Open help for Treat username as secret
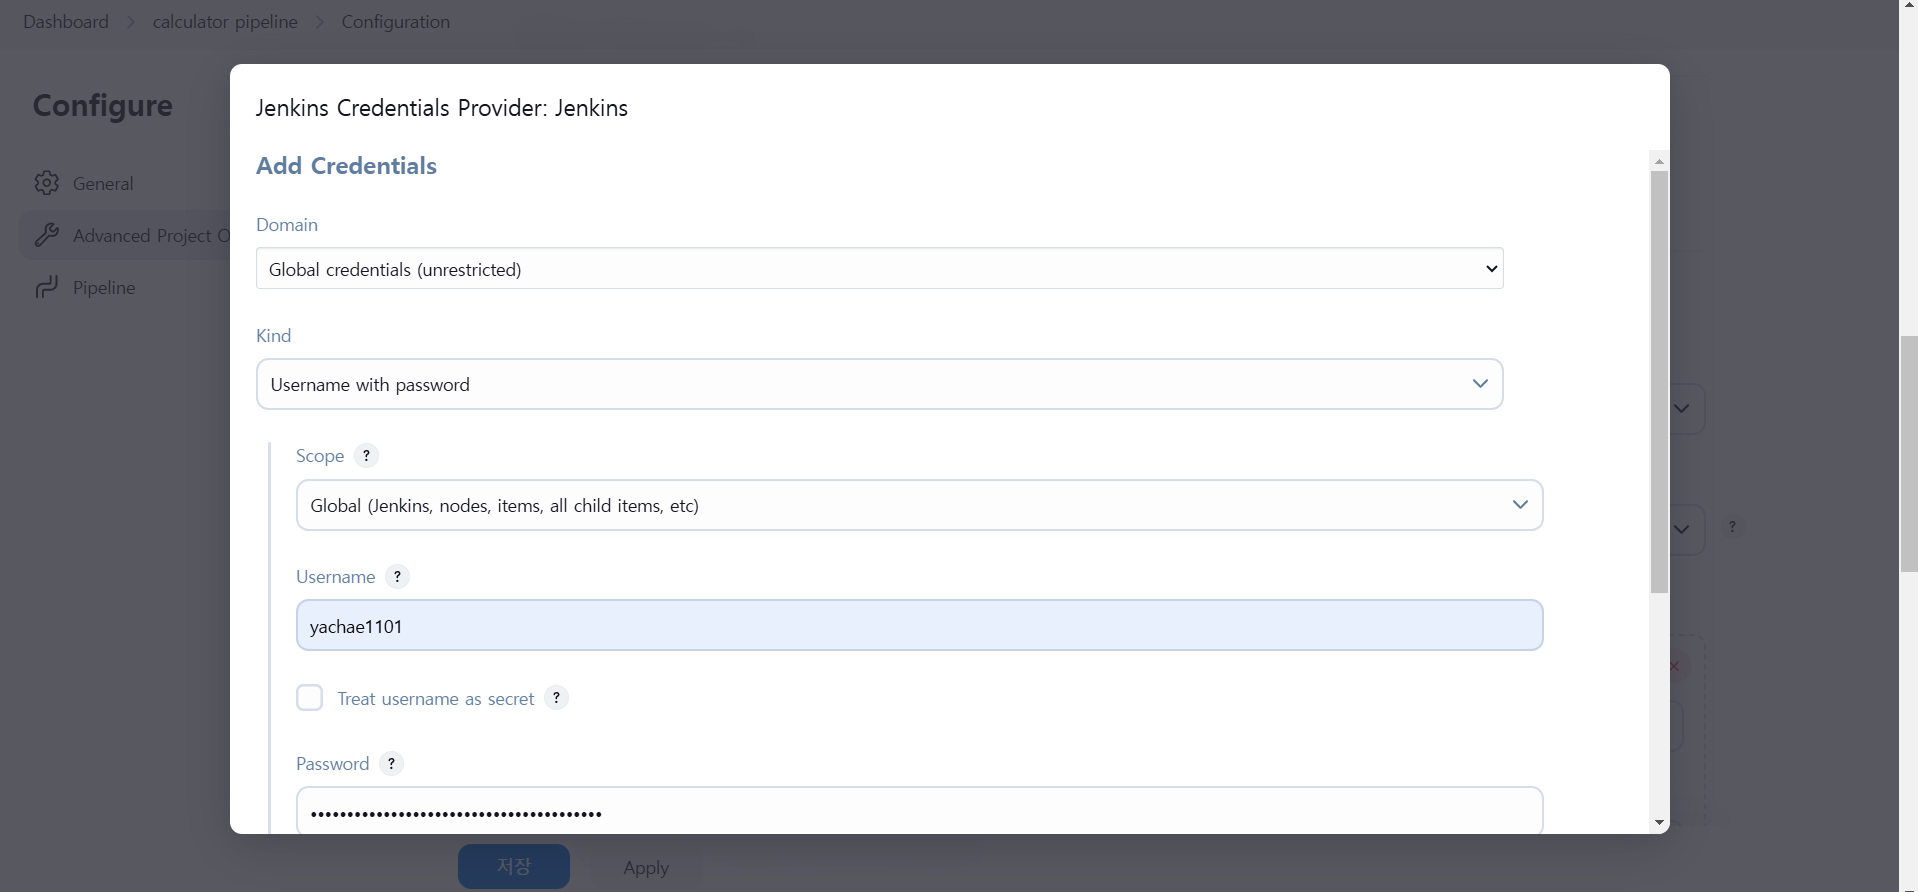 click(556, 697)
